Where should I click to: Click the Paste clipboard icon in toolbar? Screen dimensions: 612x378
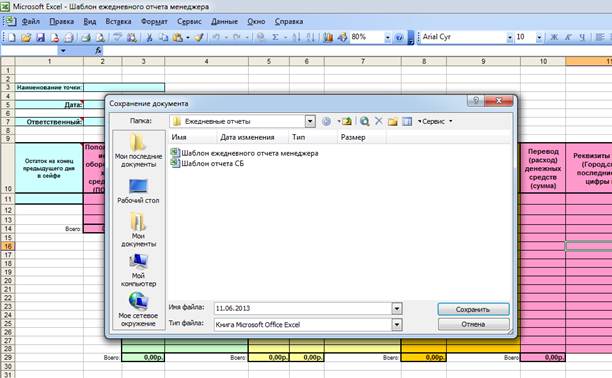tap(178, 37)
